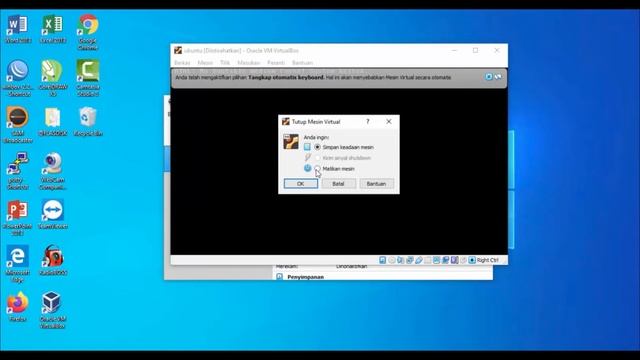Click the network adapter status bar icon
This screenshot has height=360, width=640.
tap(410, 260)
